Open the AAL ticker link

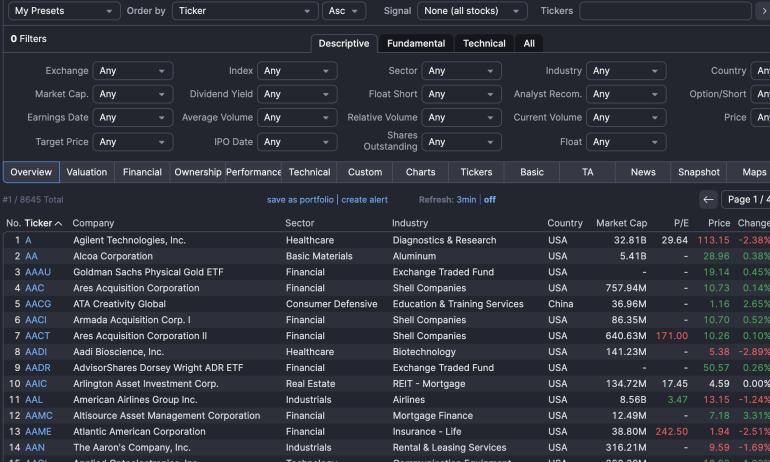(x=34, y=400)
